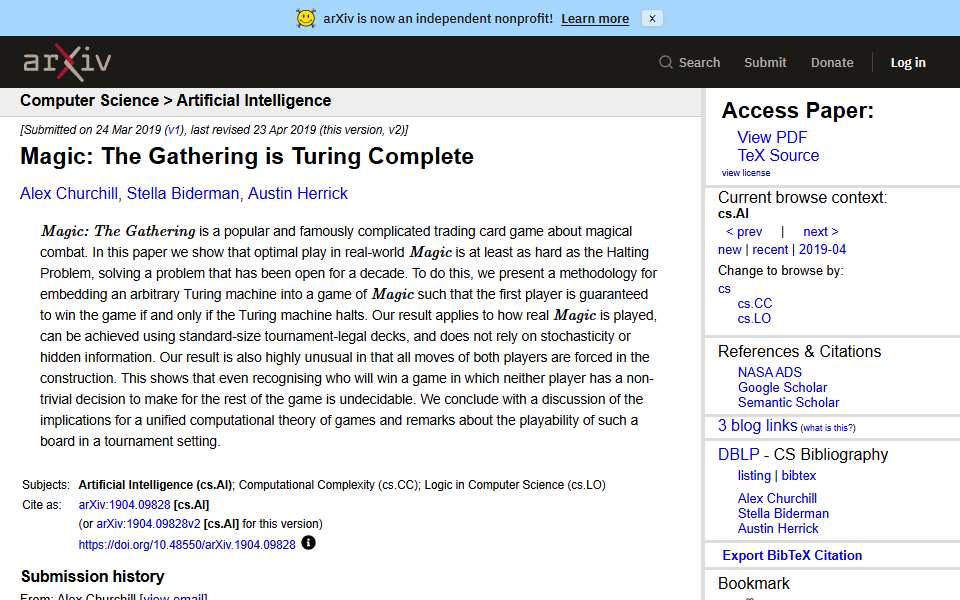960x600 pixels.
Task: Click what is this? link
Action: (x=828, y=428)
